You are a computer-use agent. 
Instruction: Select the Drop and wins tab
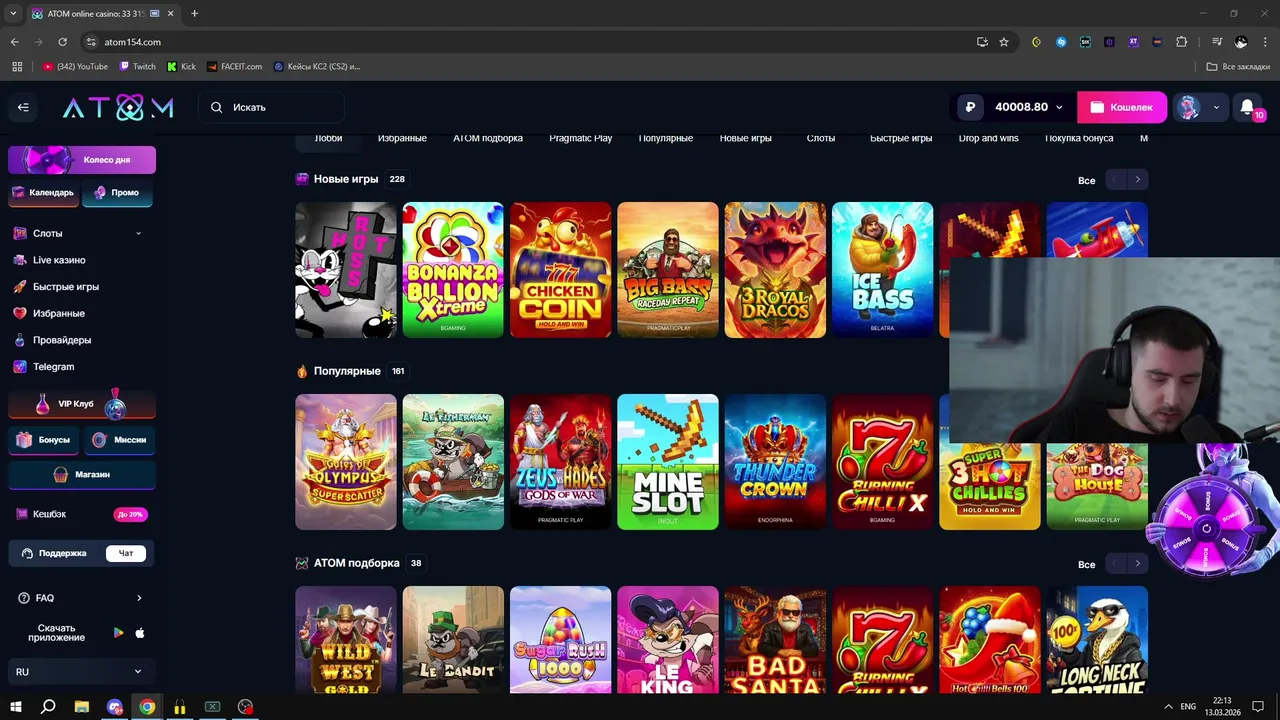(988, 138)
